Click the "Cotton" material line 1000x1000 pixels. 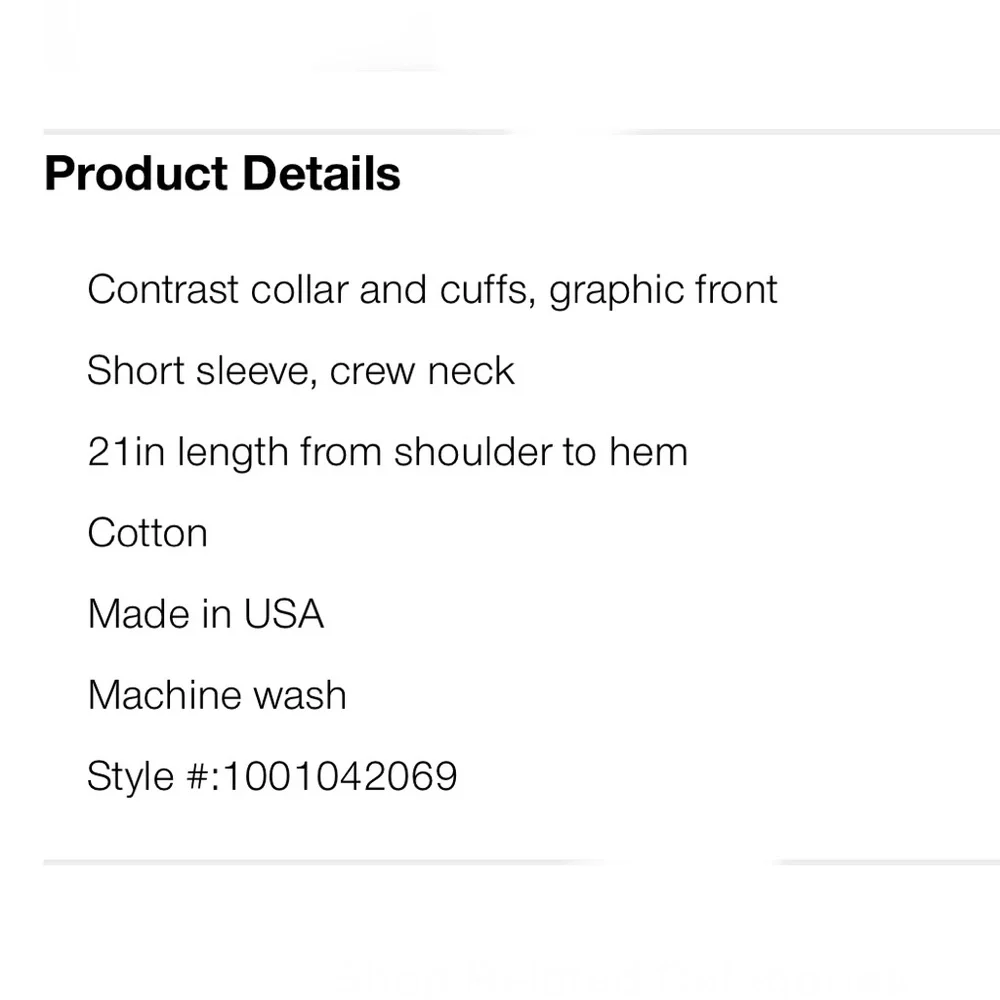click(147, 533)
